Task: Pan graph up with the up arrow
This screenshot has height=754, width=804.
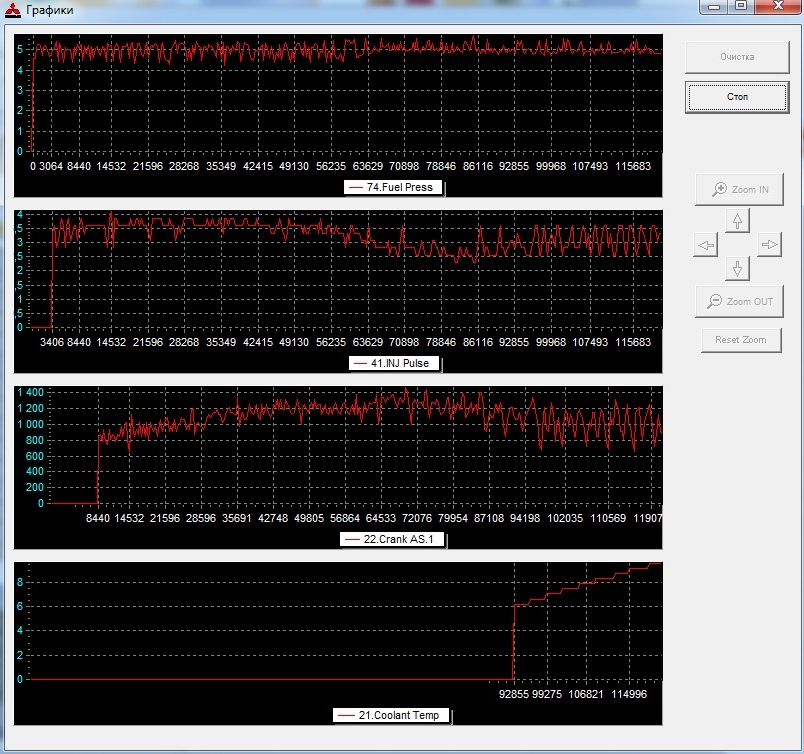Action: 737,221
